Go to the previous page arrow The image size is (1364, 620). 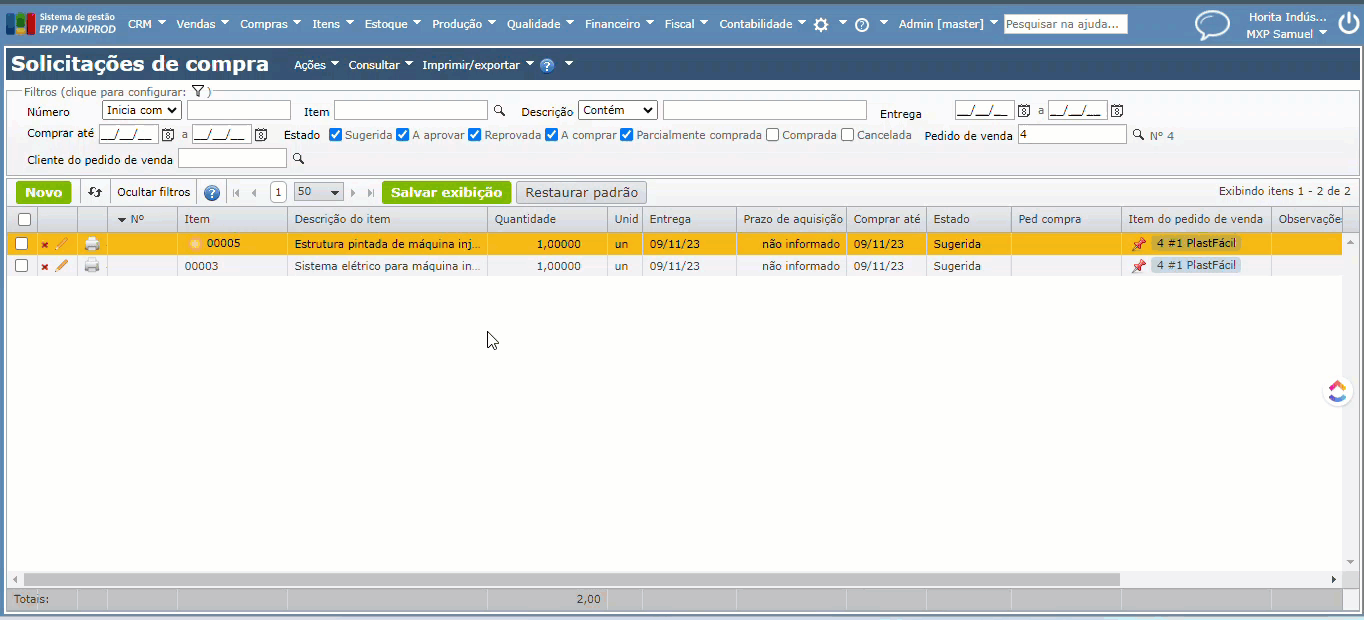[x=255, y=193]
